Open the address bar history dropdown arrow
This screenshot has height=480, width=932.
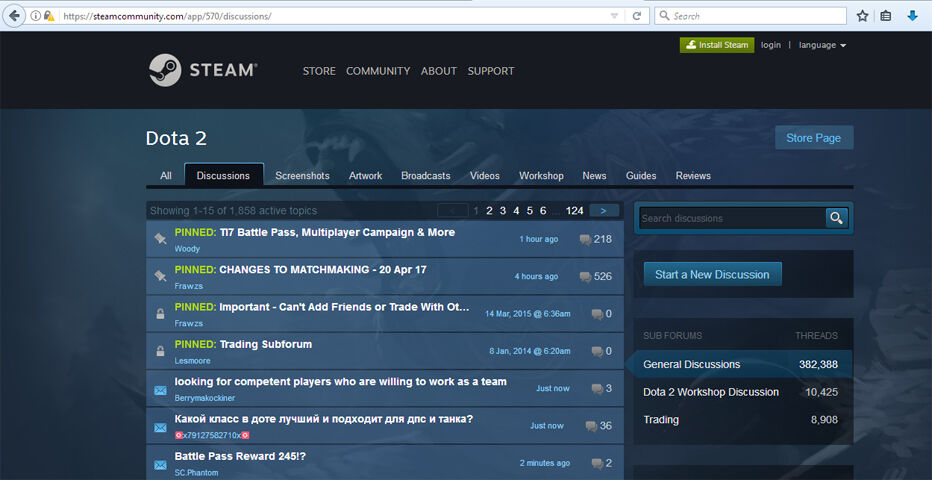[x=615, y=16]
